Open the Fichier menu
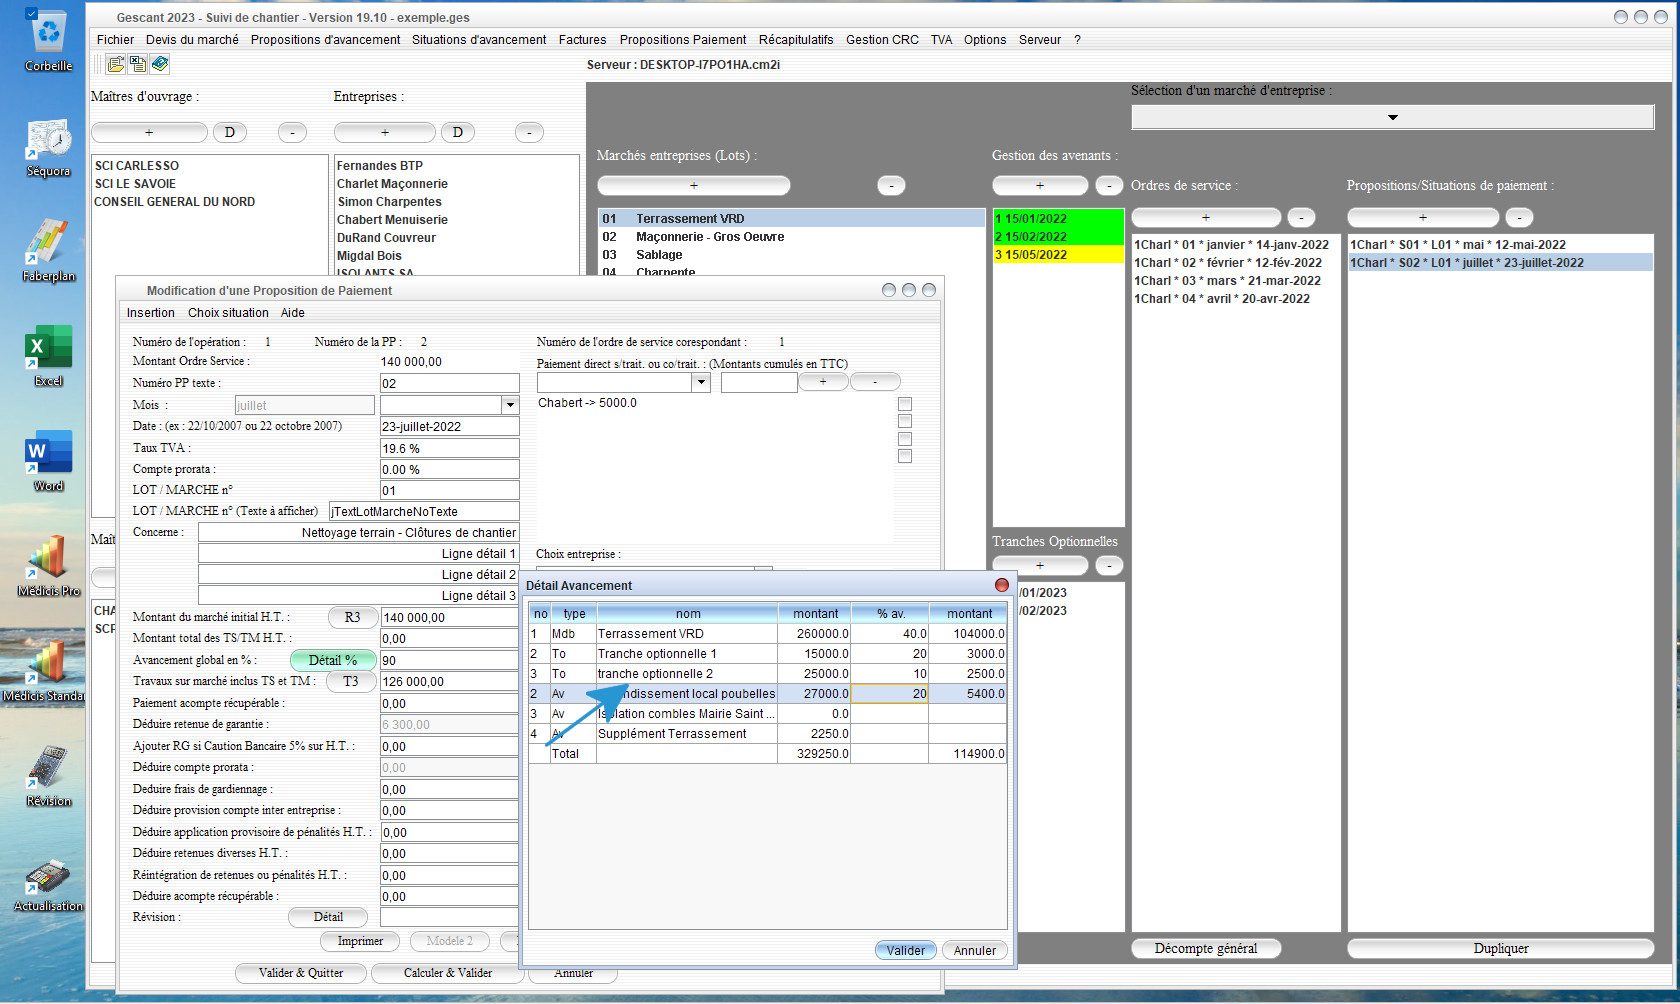Viewport: 1680px width, 1004px height. click(x=115, y=40)
